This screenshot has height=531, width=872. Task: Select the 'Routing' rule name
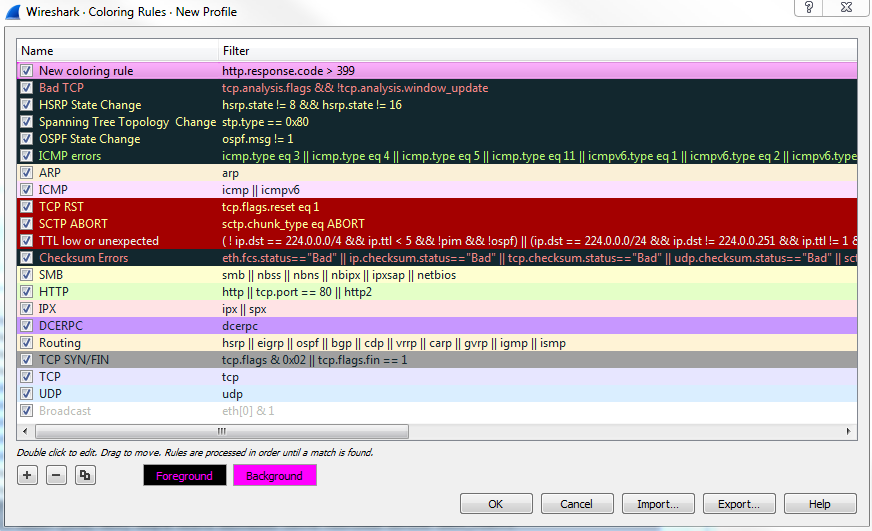coord(60,343)
